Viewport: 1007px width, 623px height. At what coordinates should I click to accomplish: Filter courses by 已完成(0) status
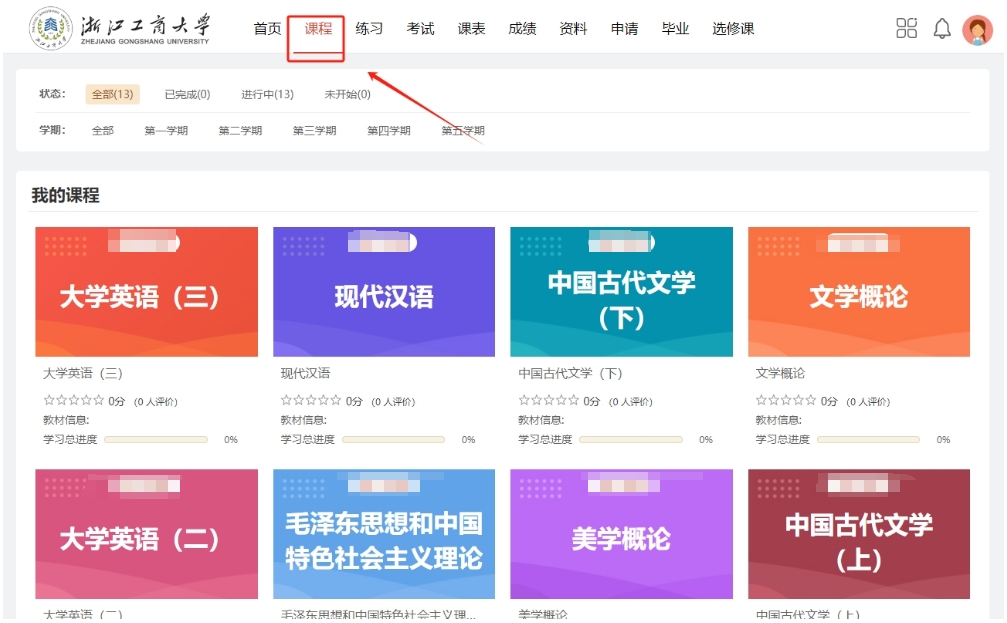tap(187, 95)
